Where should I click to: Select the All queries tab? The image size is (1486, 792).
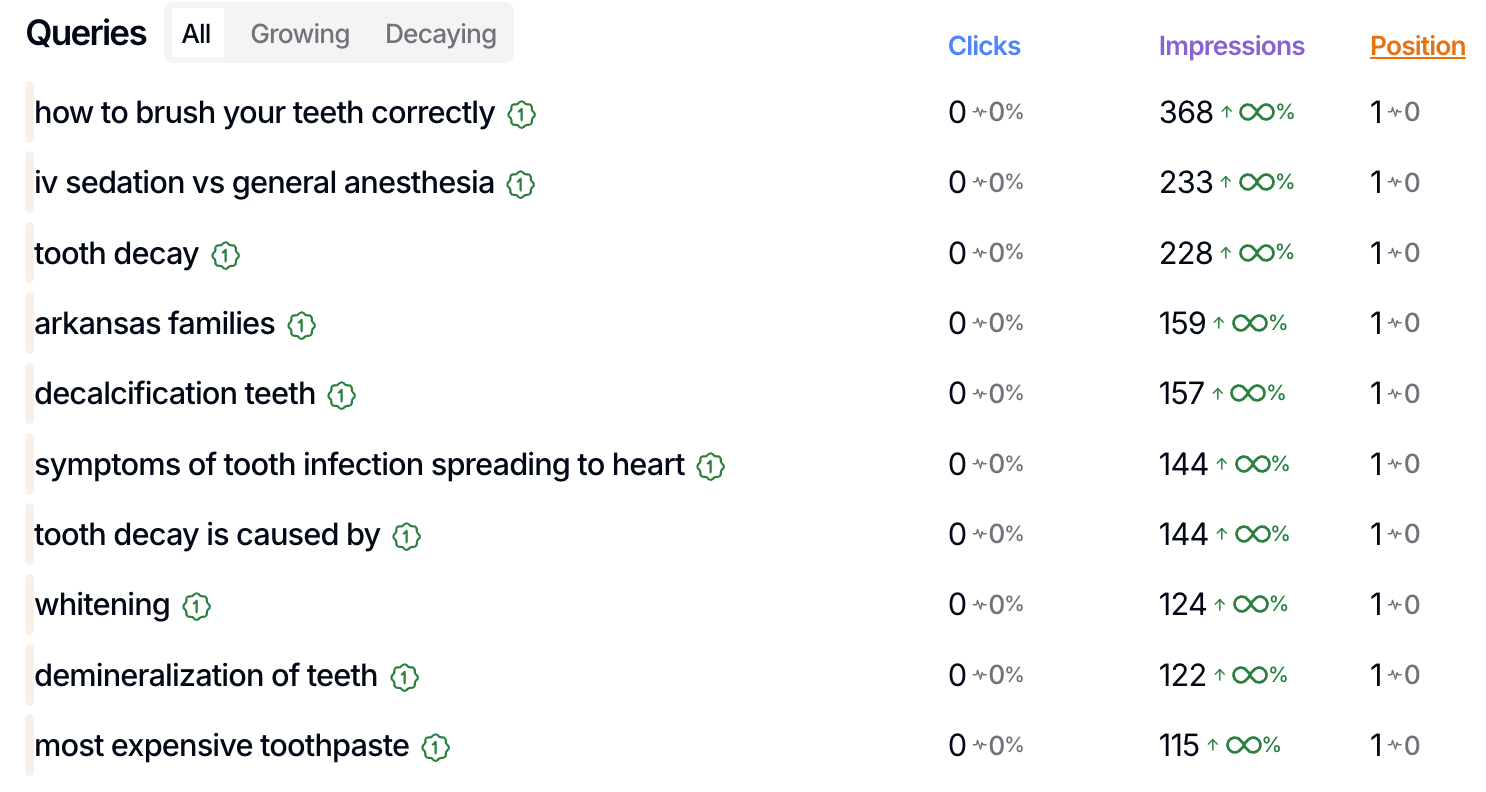[x=197, y=34]
